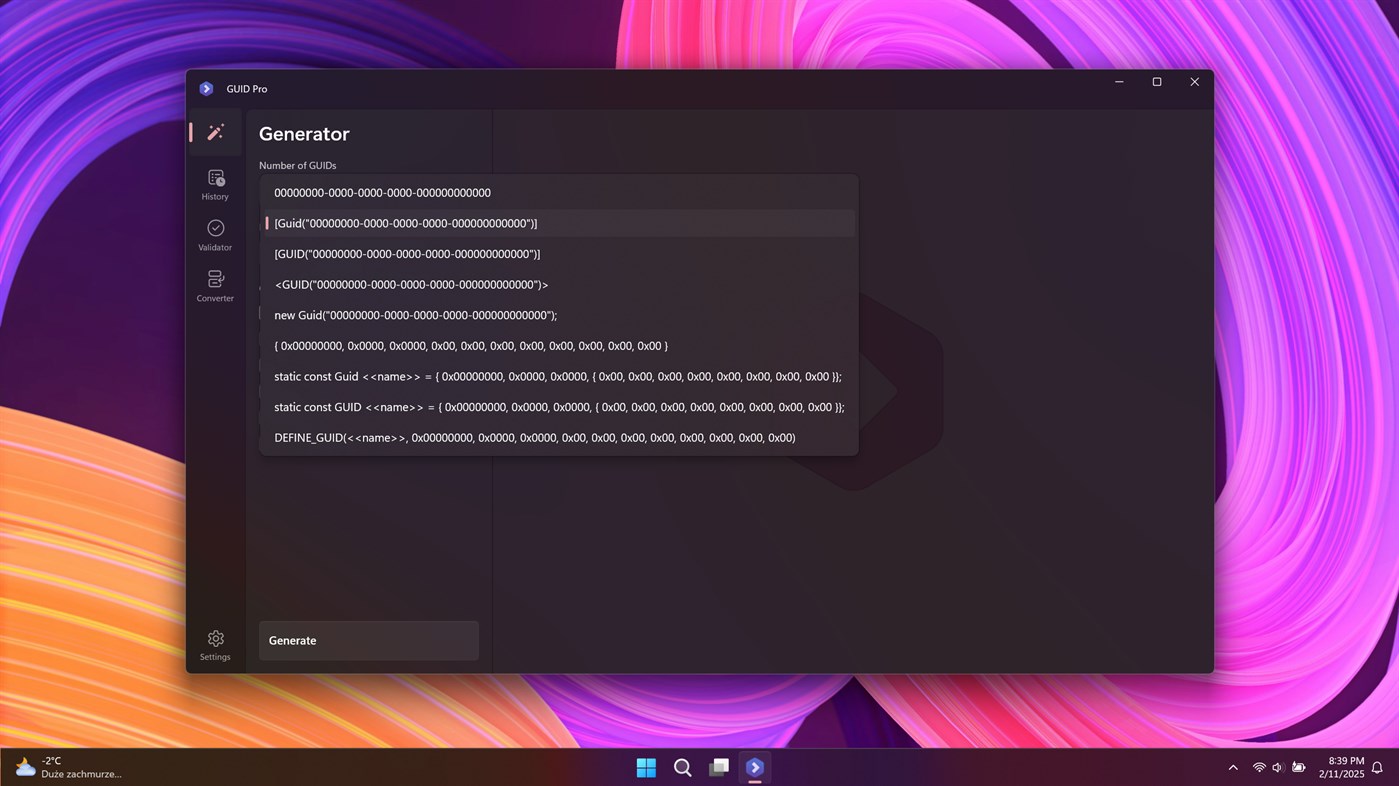1399x786 pixels.
Task: Launch GUID Pro from the taskbar
Action: (x=755, y=767)
